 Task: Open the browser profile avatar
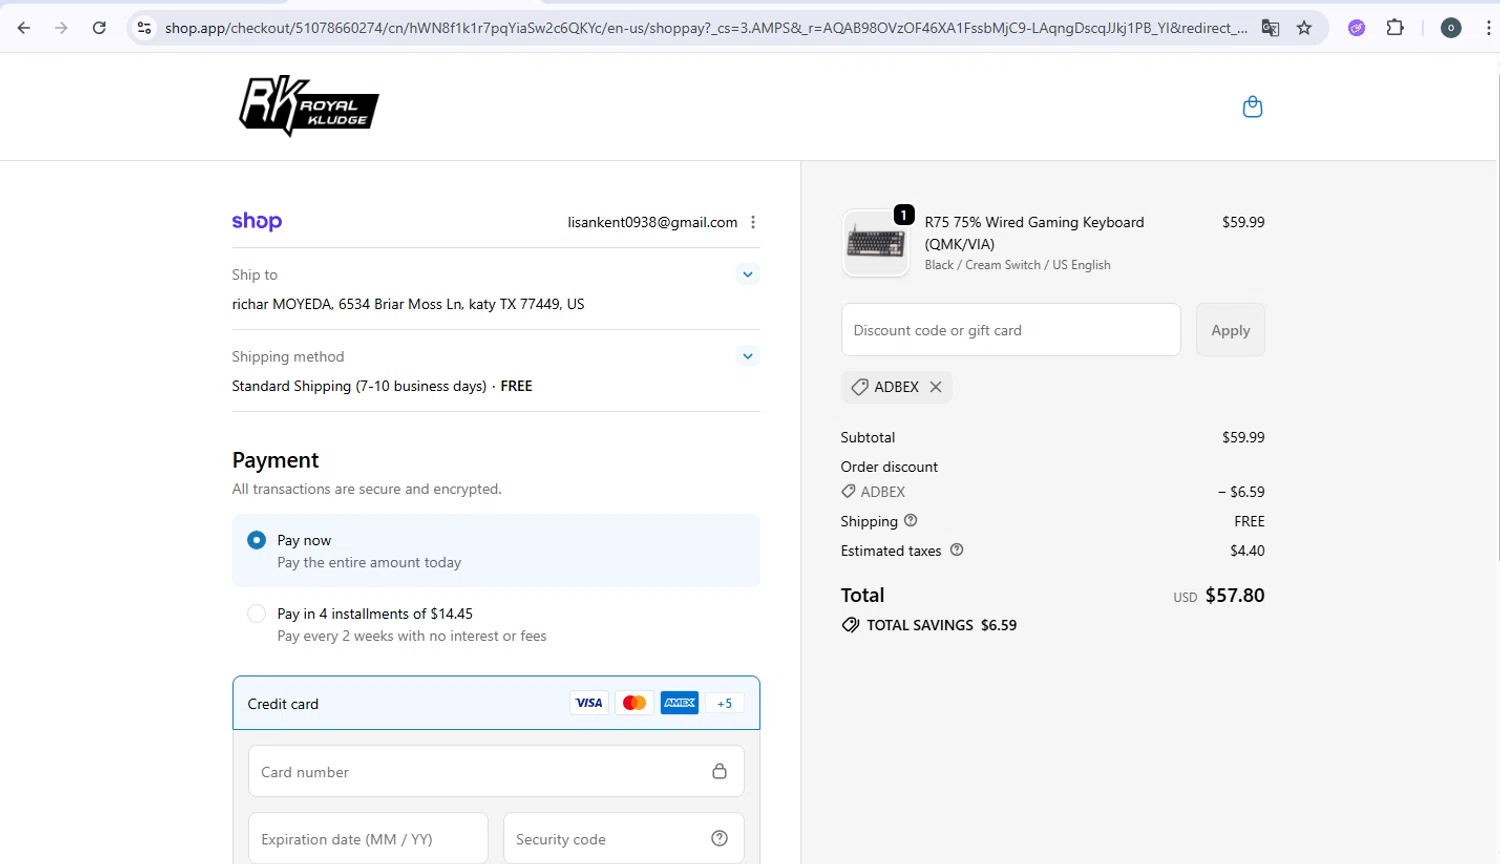tap(1451, 28)
